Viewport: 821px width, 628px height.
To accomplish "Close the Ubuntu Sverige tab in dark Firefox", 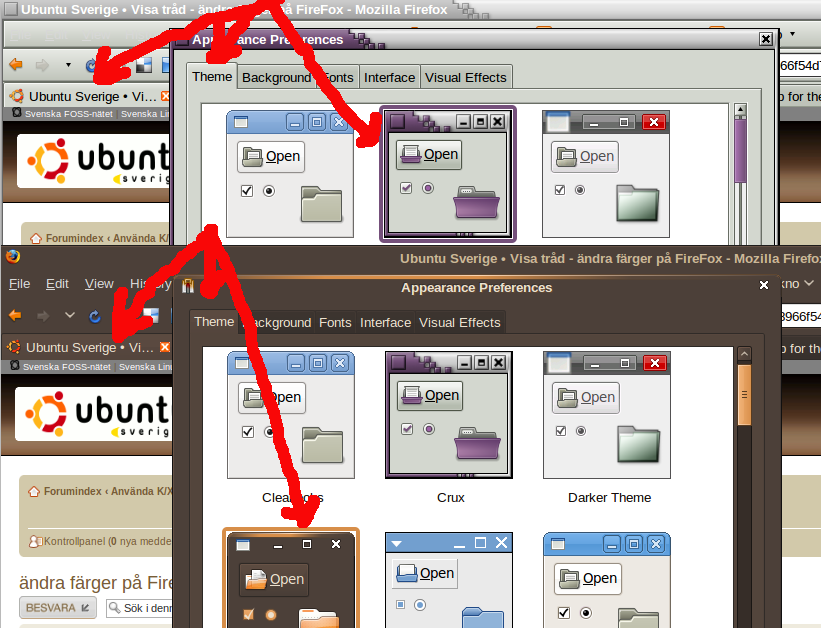I will (x=165, y=347).
